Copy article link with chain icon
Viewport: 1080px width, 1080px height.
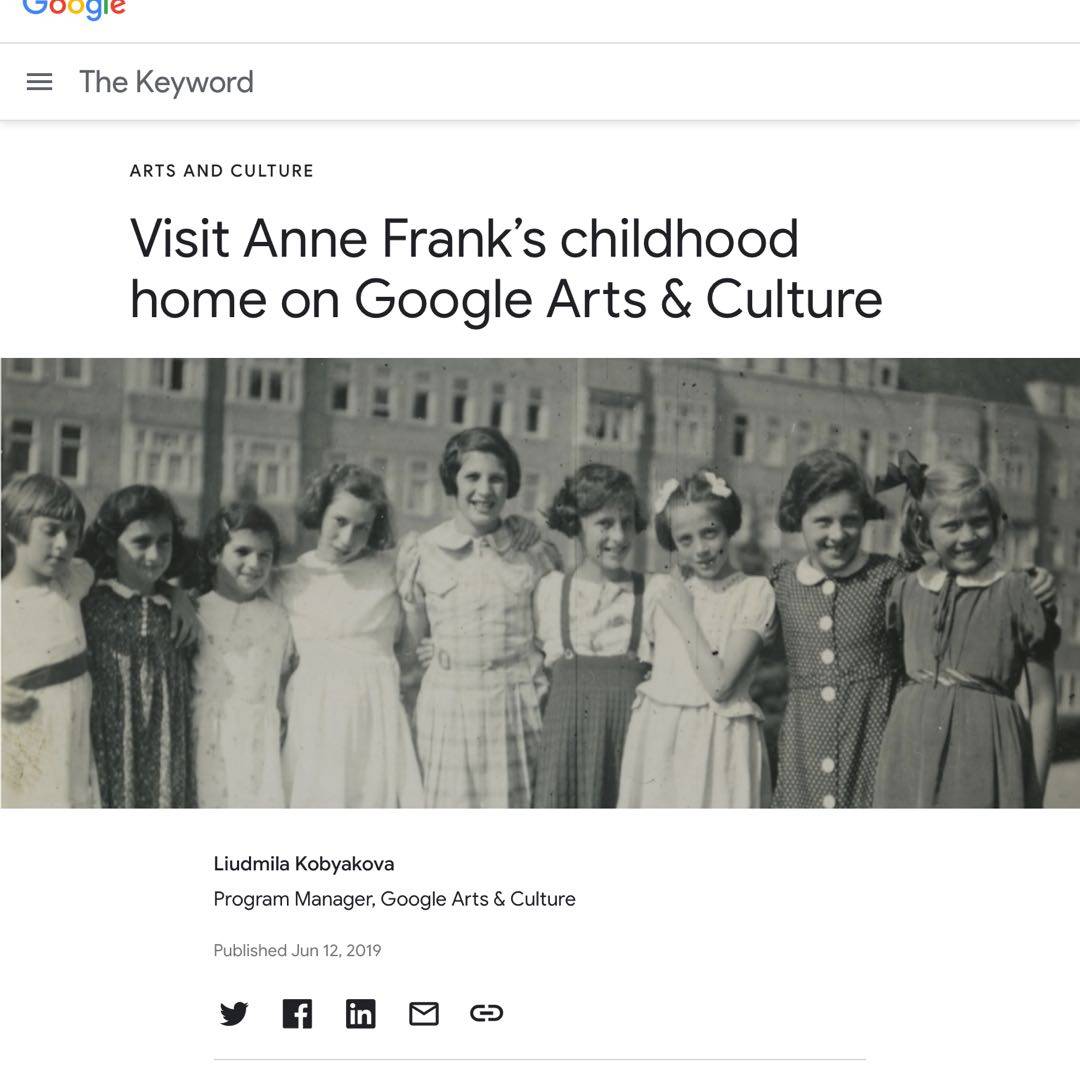[486, 1014]
